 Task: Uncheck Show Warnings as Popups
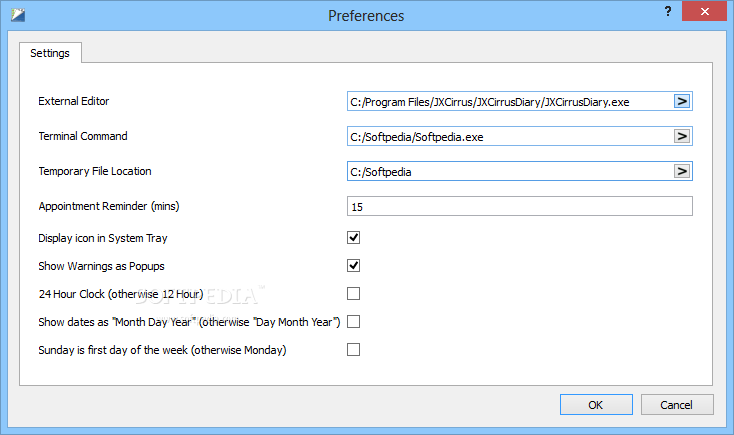[x=353, y=266]
